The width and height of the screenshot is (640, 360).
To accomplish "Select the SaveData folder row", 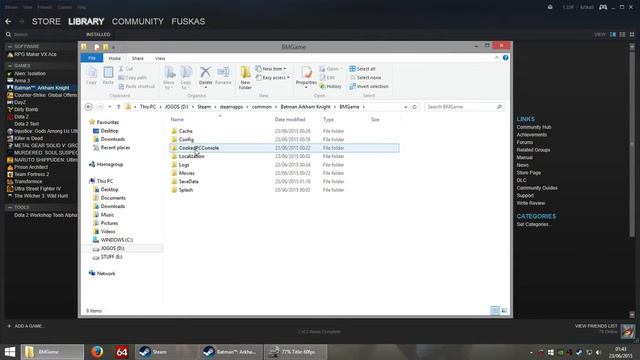I will coord(284,182).
